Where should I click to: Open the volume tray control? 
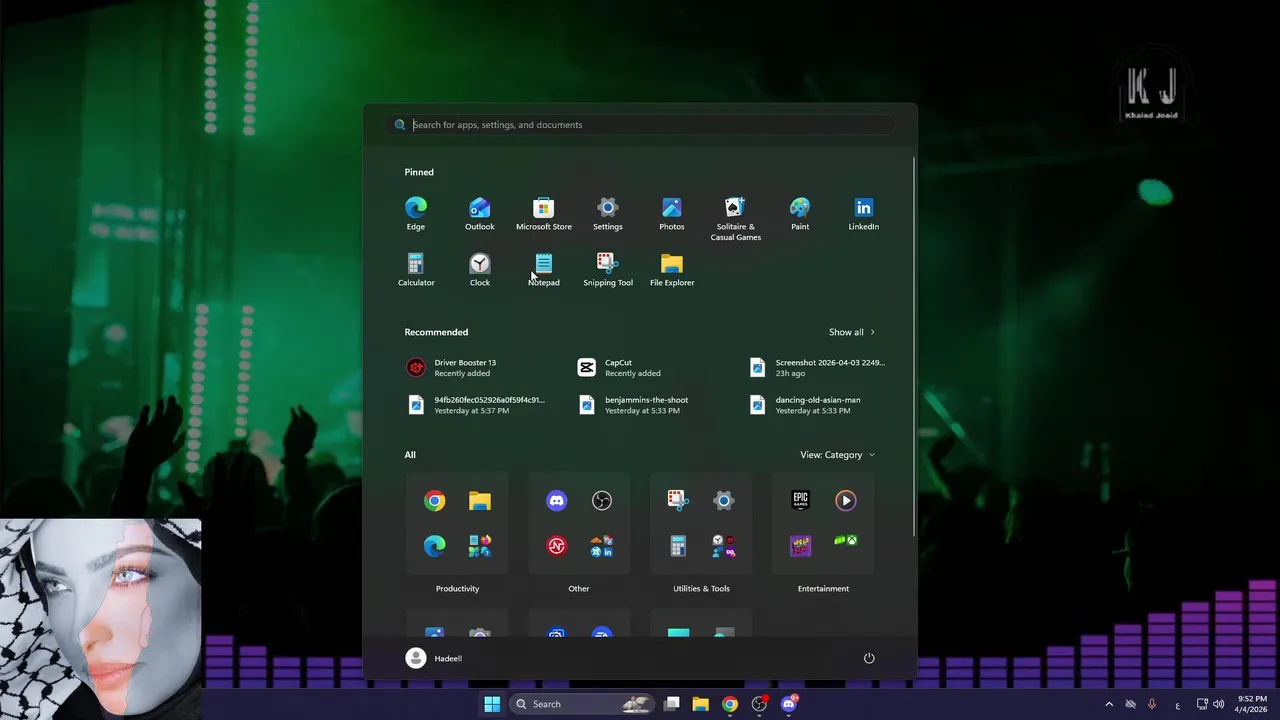(1218, 704)
